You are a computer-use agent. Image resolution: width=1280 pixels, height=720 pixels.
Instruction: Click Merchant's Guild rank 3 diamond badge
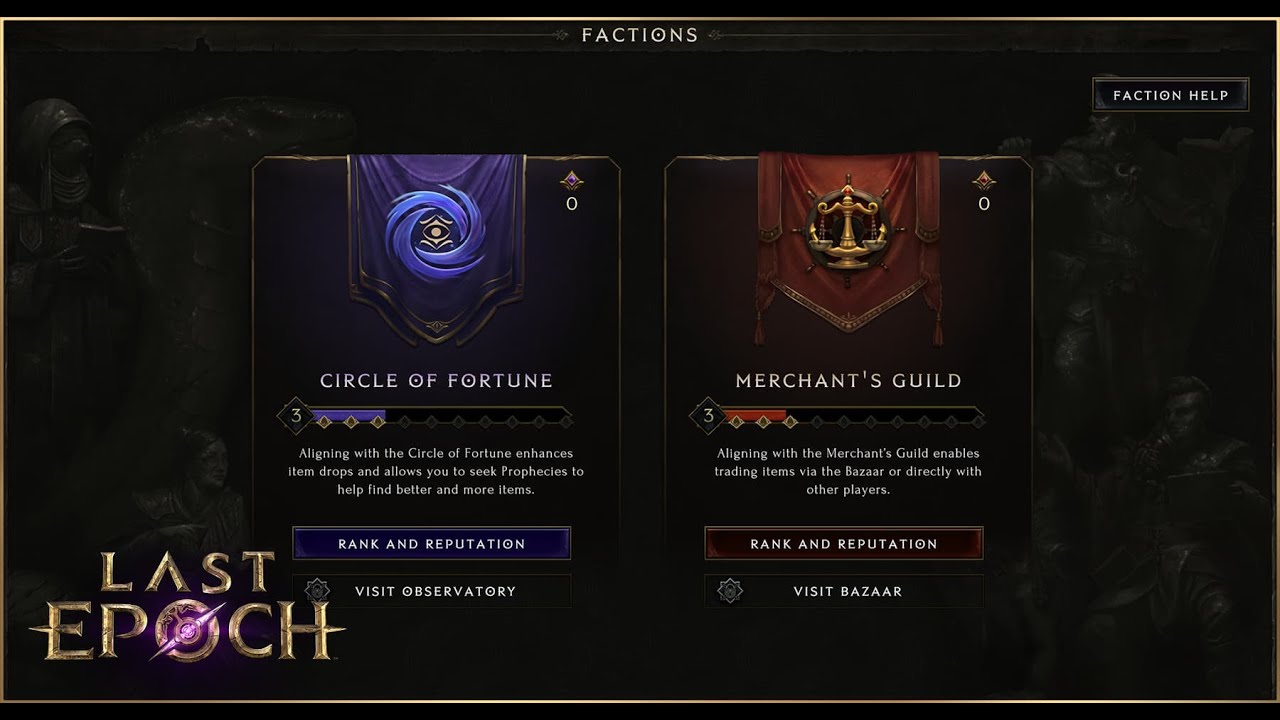click(x=708, y=416)
